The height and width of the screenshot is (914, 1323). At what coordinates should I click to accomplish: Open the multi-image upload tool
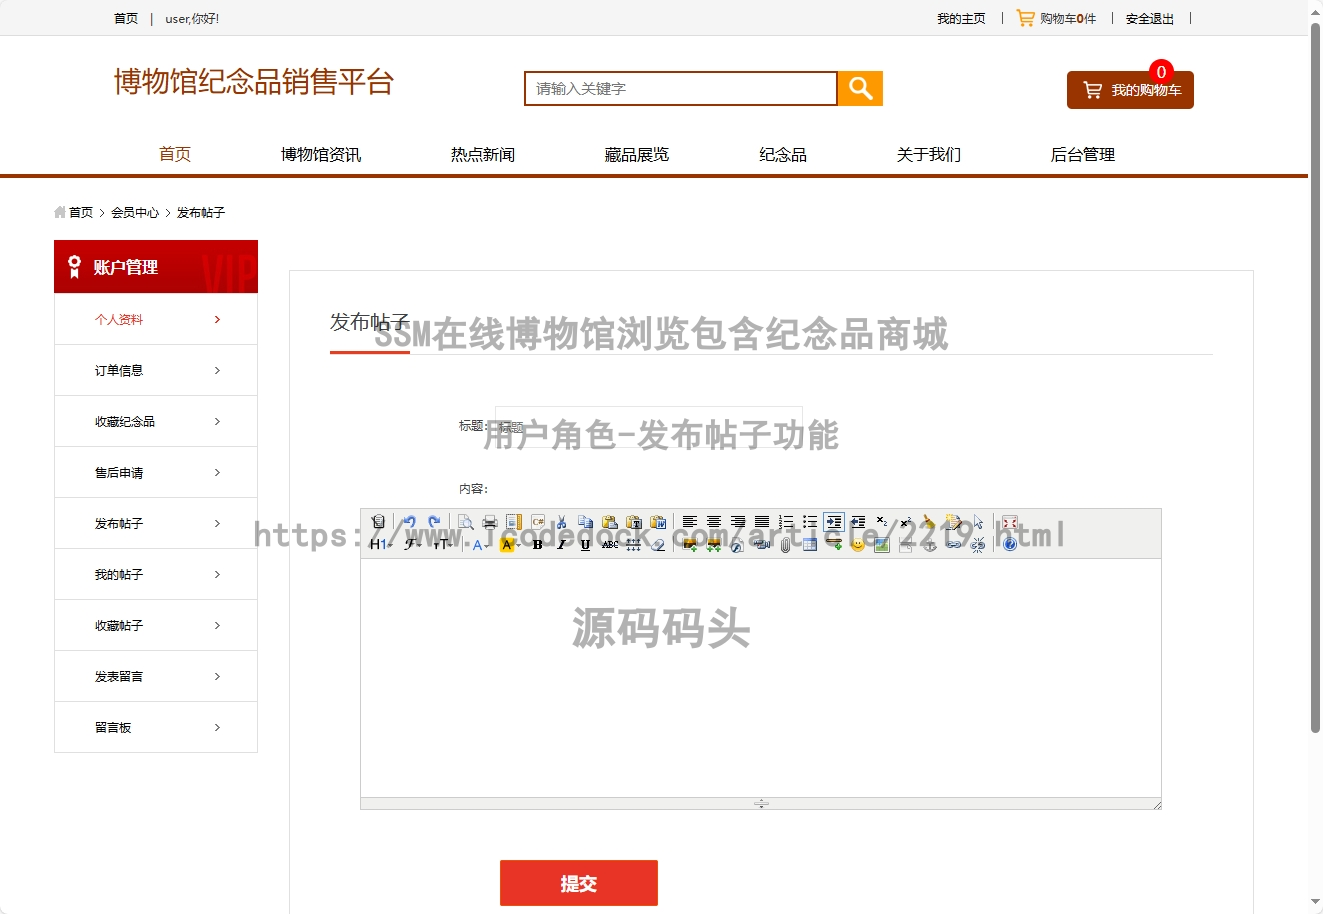tap(714, 545)
